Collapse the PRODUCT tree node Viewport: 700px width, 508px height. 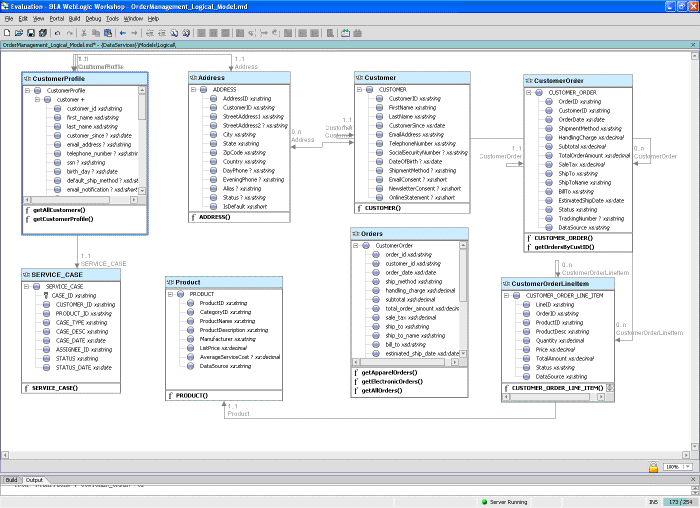pos(171,294)
